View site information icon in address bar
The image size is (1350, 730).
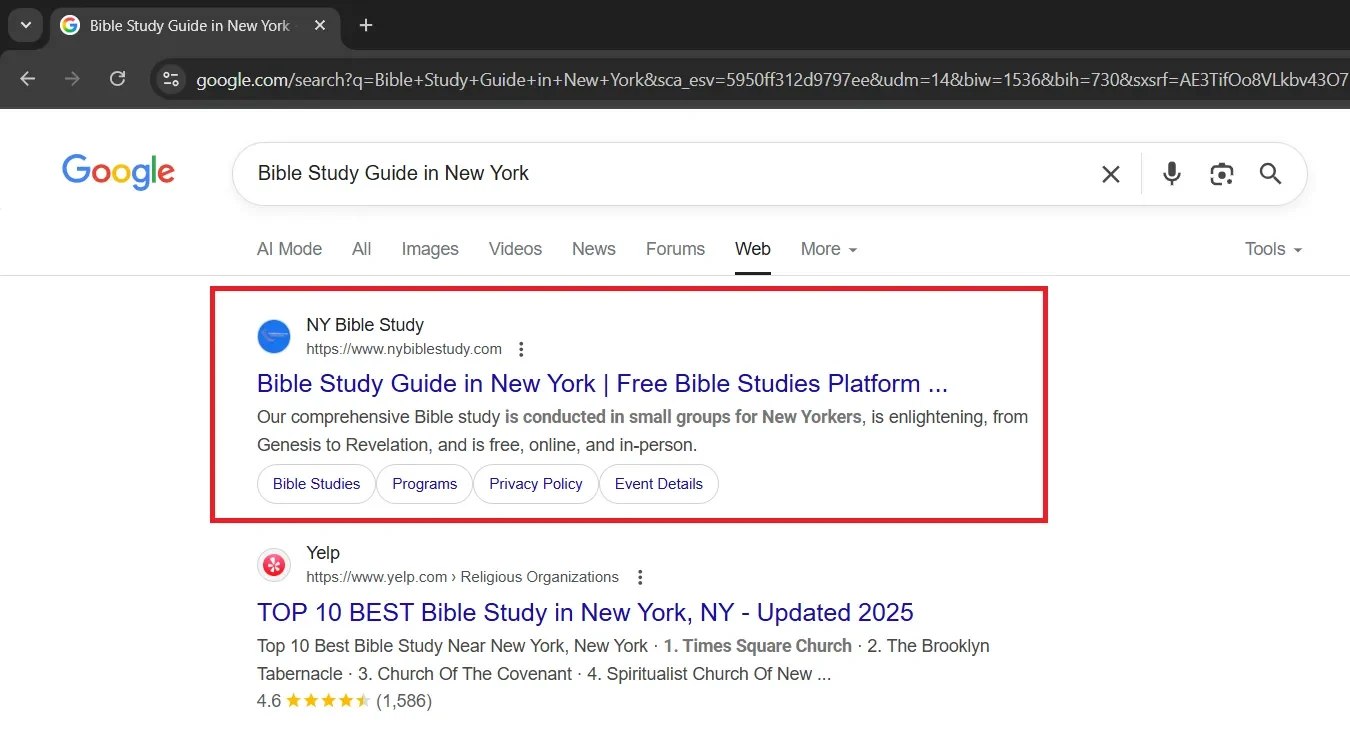tap(171, 79)
